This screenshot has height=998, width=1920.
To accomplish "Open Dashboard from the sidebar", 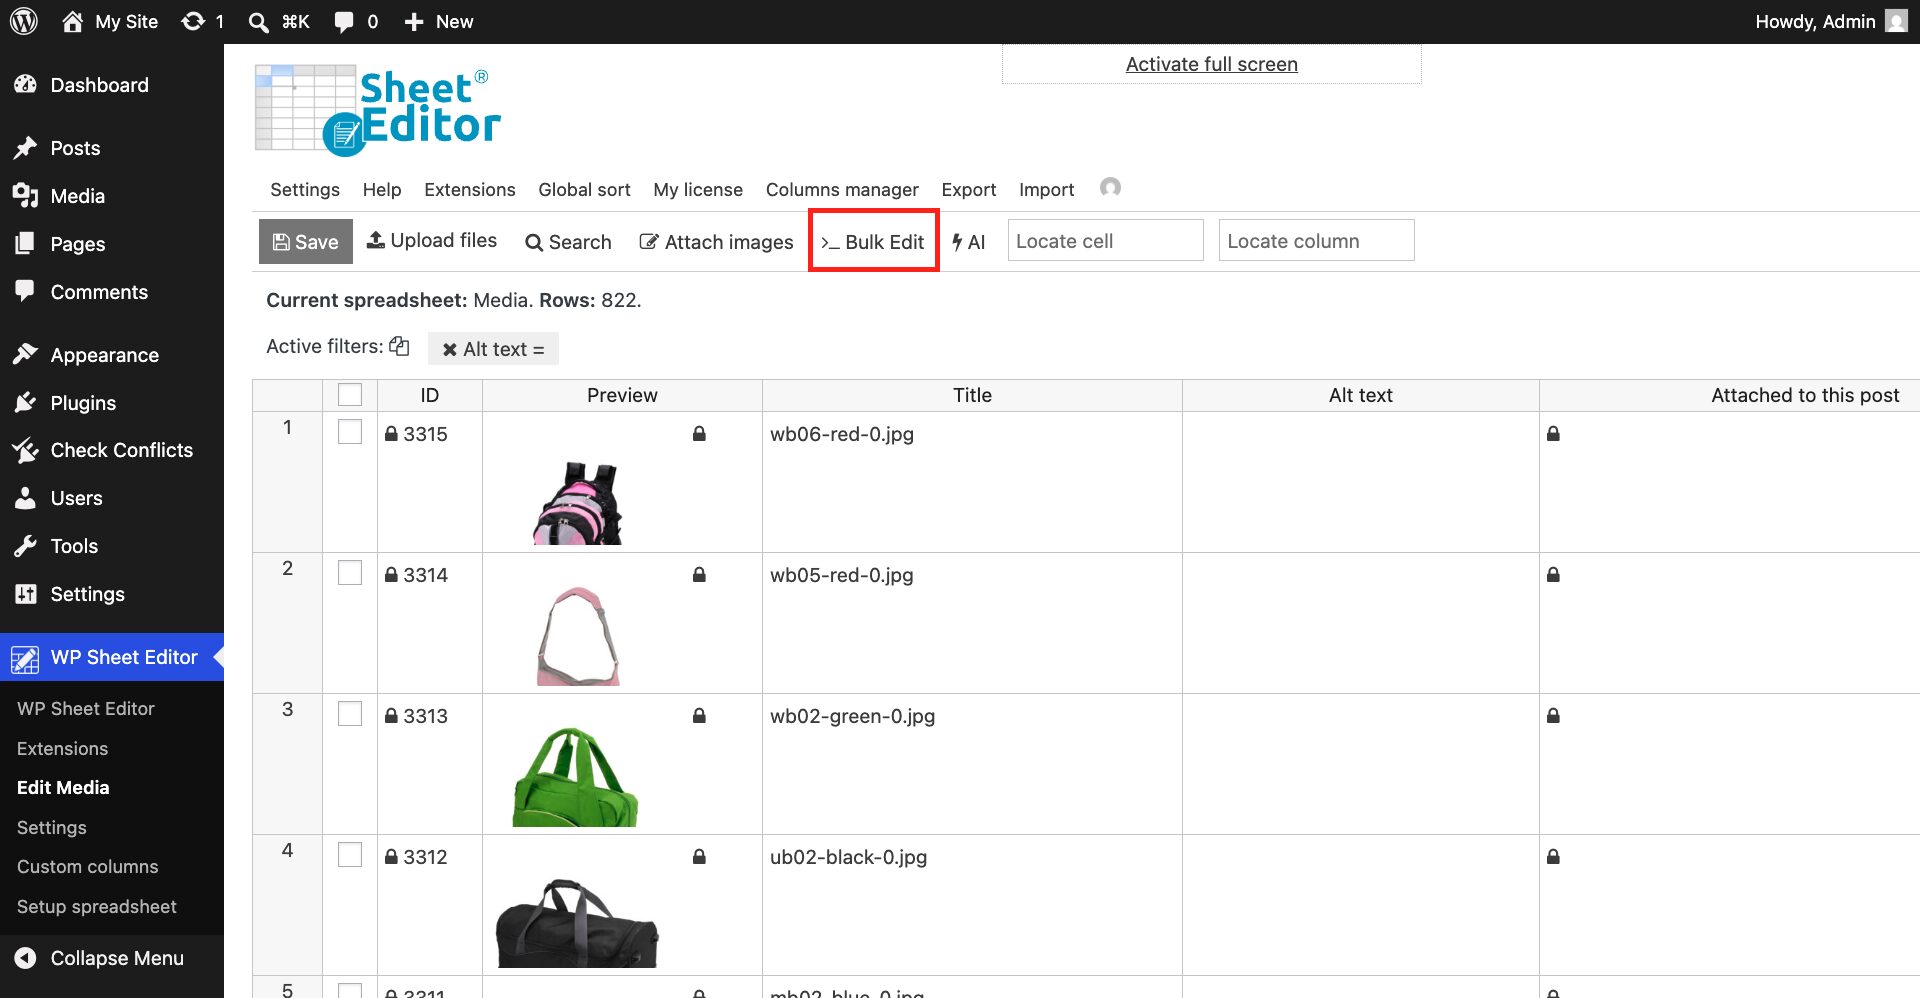I will [99, 85].
